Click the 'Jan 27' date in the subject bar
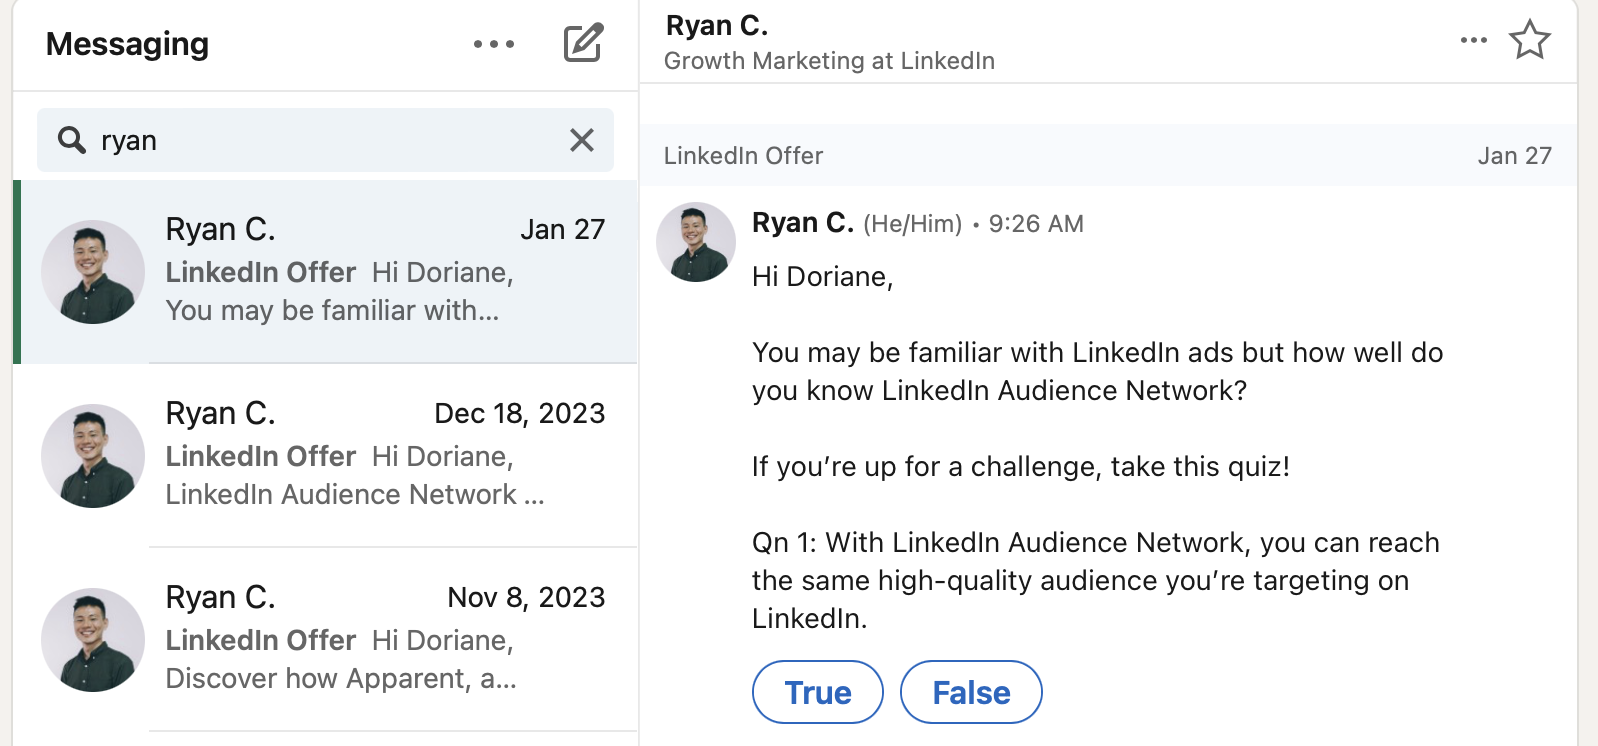 pos(1514,156)
